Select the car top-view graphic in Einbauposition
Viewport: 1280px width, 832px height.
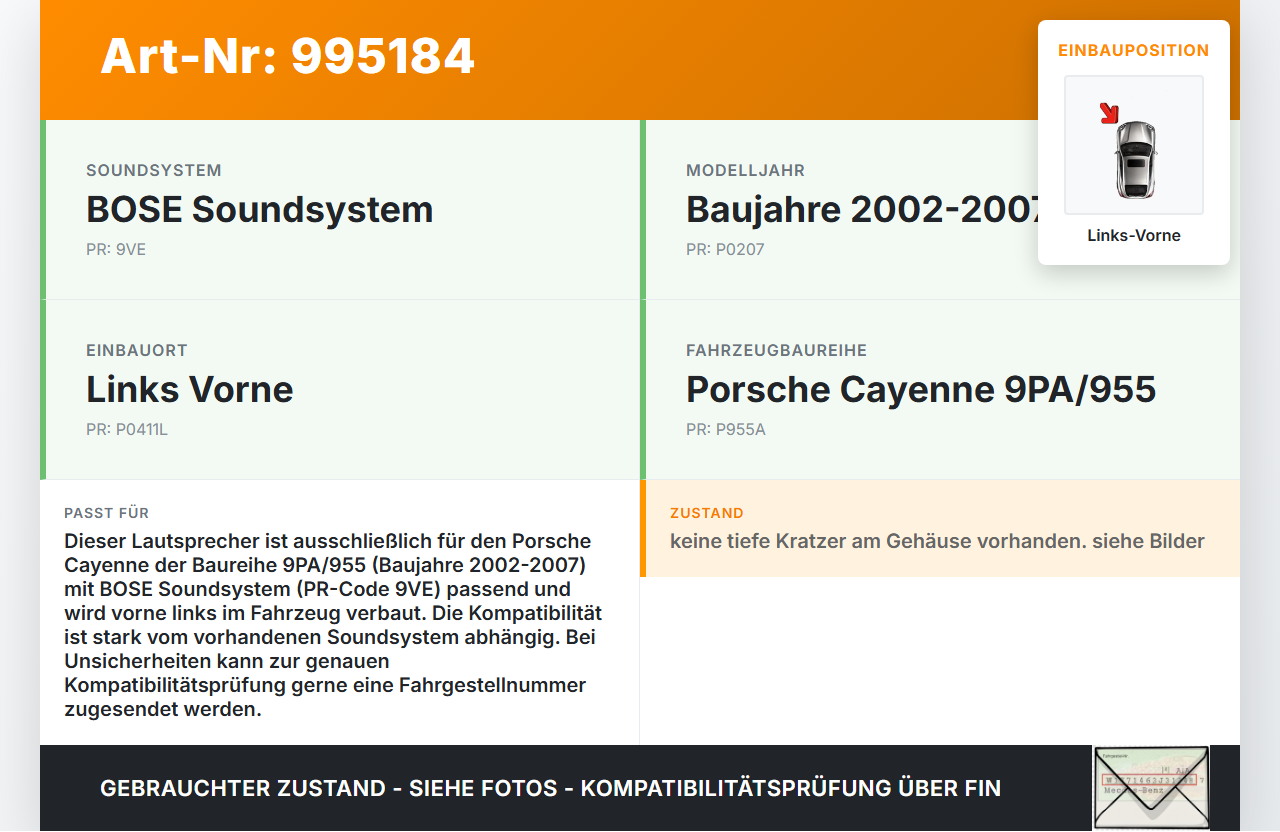point(1133,145)
